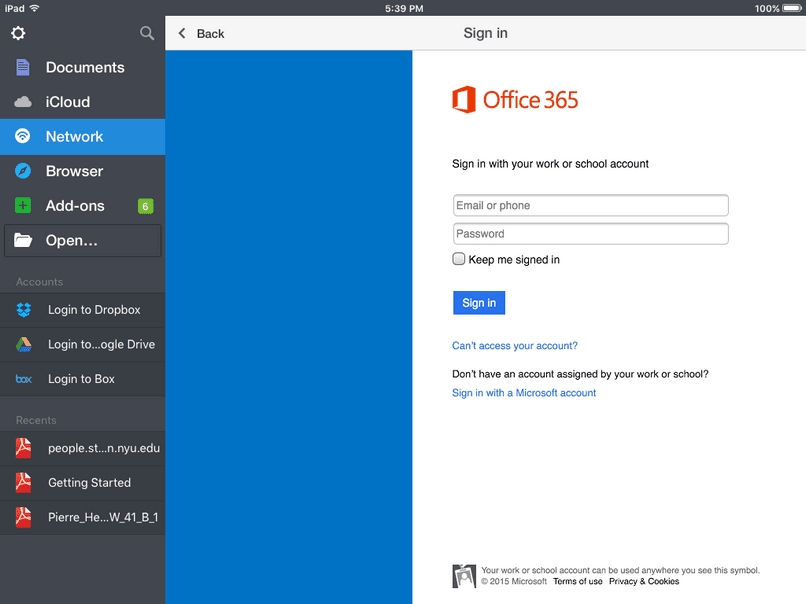This screenshot has width=806, height=604.
Task: Open the settings gear icon
Action: 18,33
